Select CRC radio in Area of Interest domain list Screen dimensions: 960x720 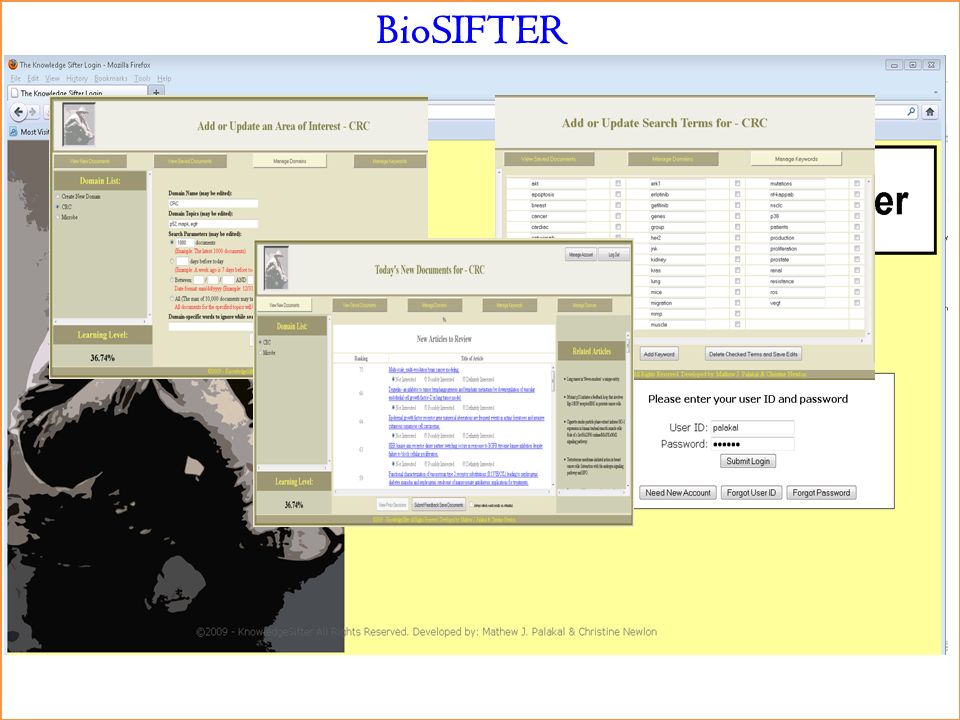pyautogui.click(x=58, y=207)
